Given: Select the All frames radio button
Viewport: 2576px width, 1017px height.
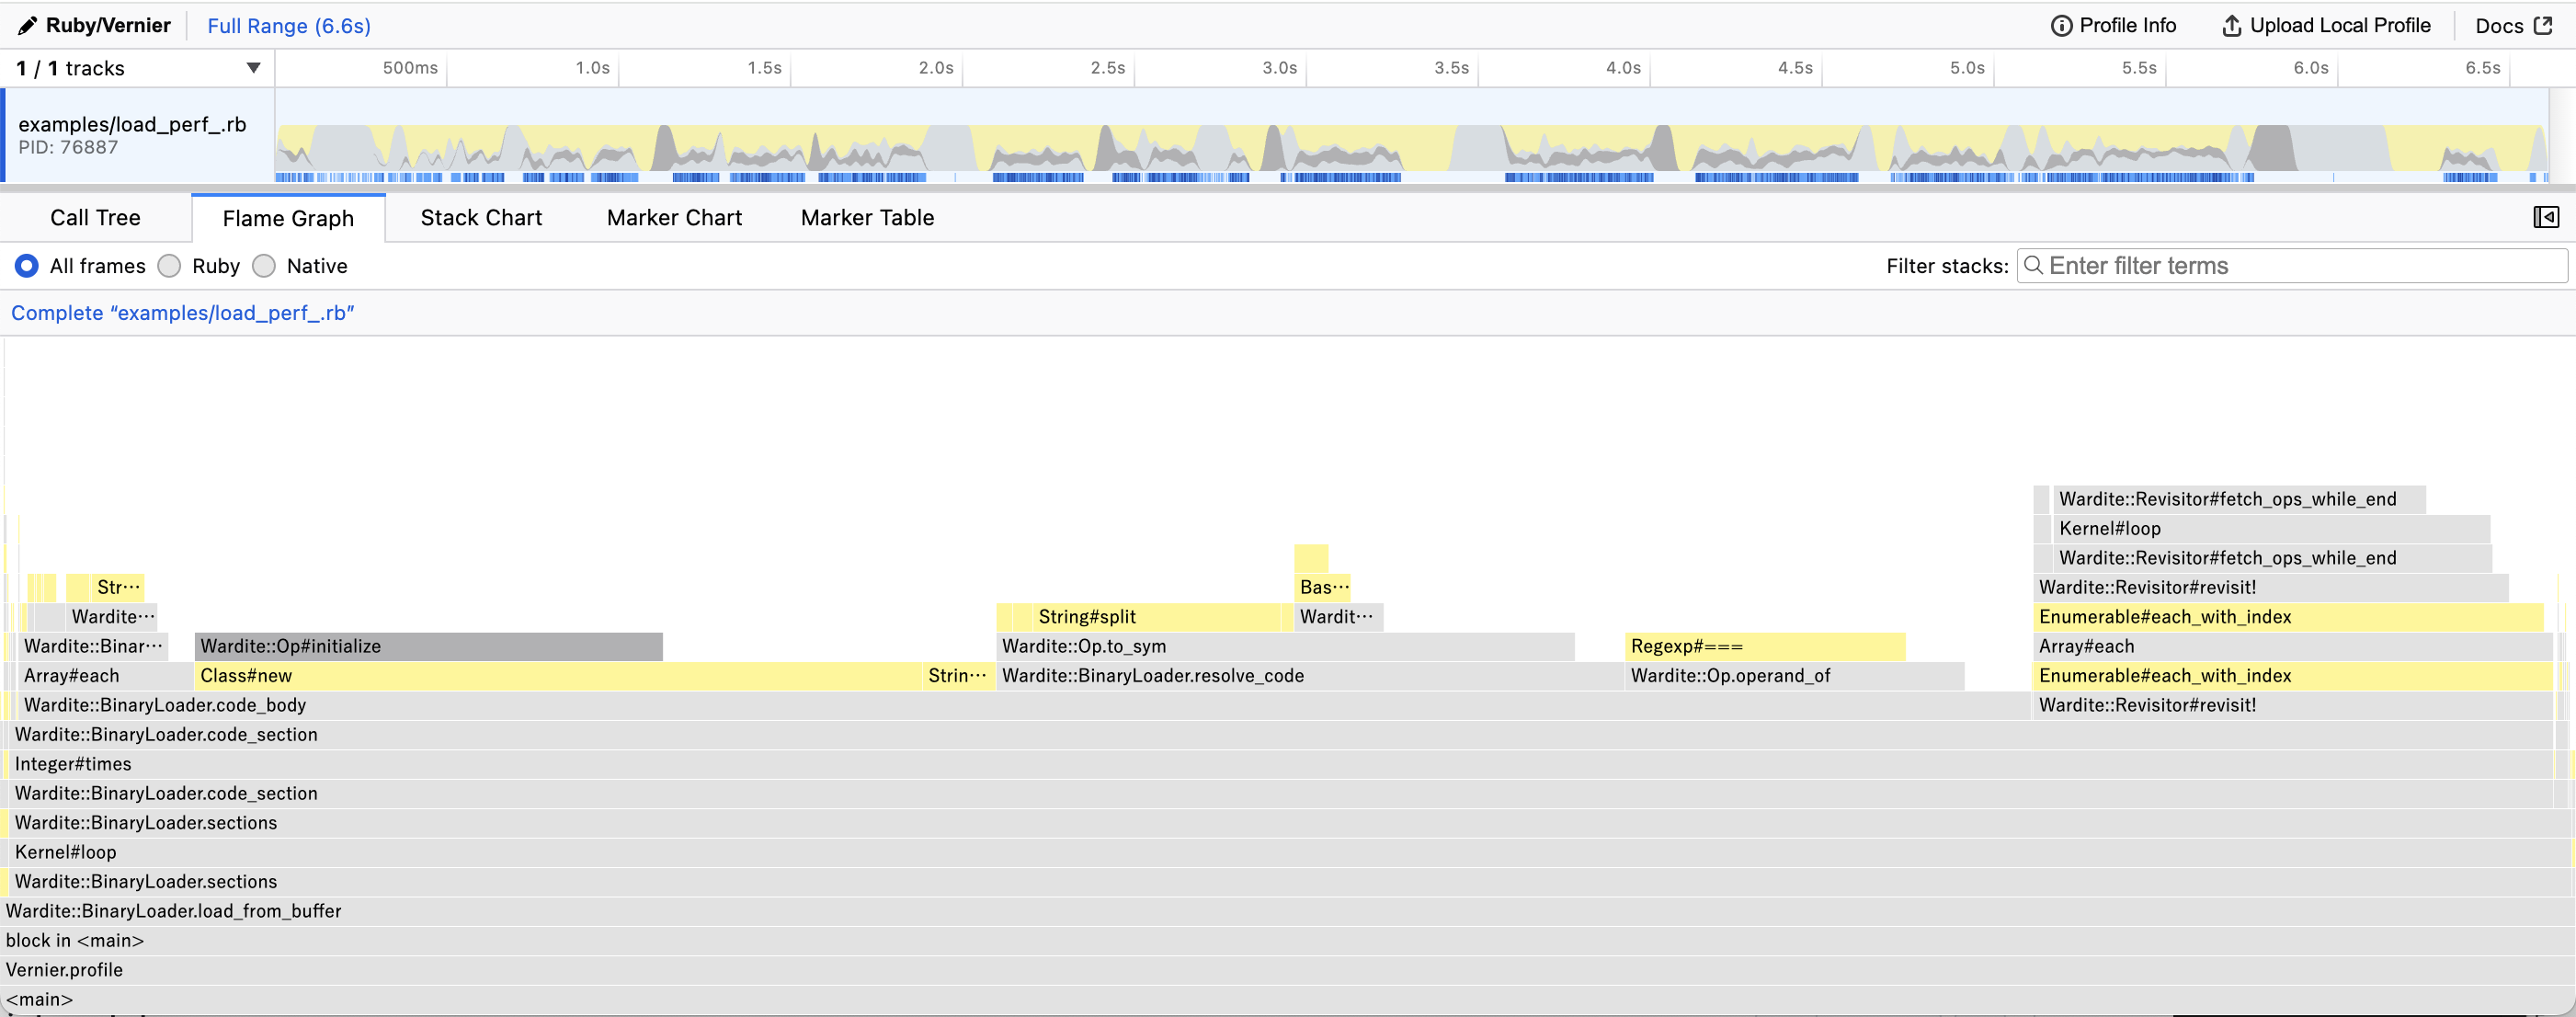Looking at the screenshot, I should click(27, 266).
